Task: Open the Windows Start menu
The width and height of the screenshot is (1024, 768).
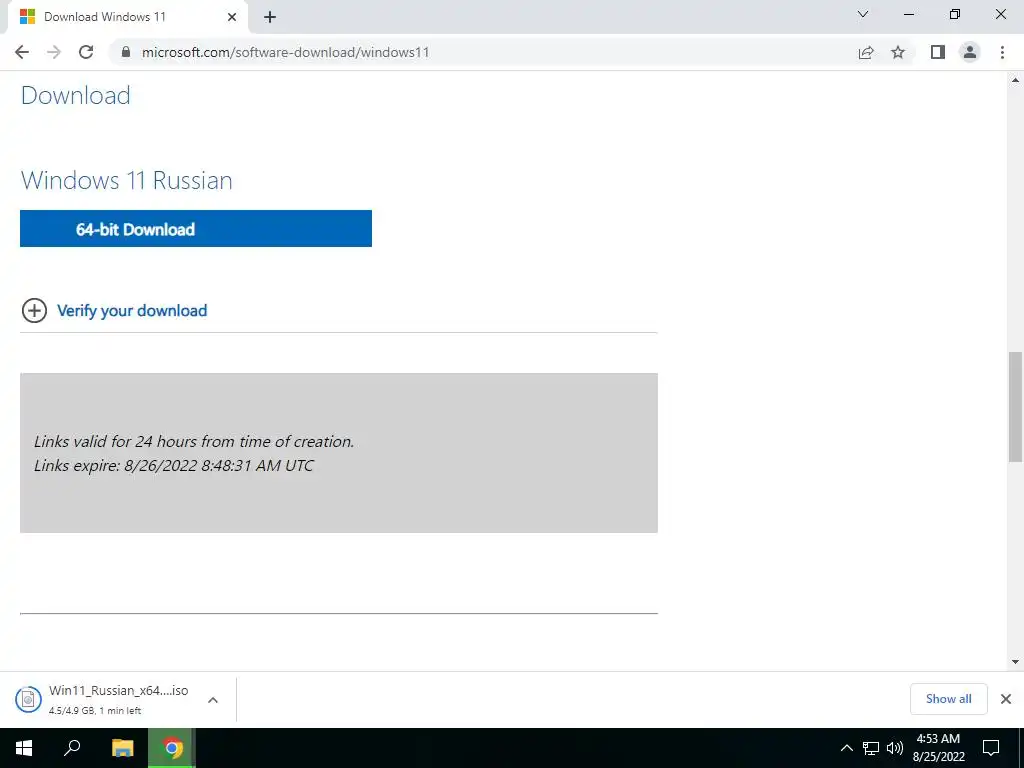Action: (24, 748)
